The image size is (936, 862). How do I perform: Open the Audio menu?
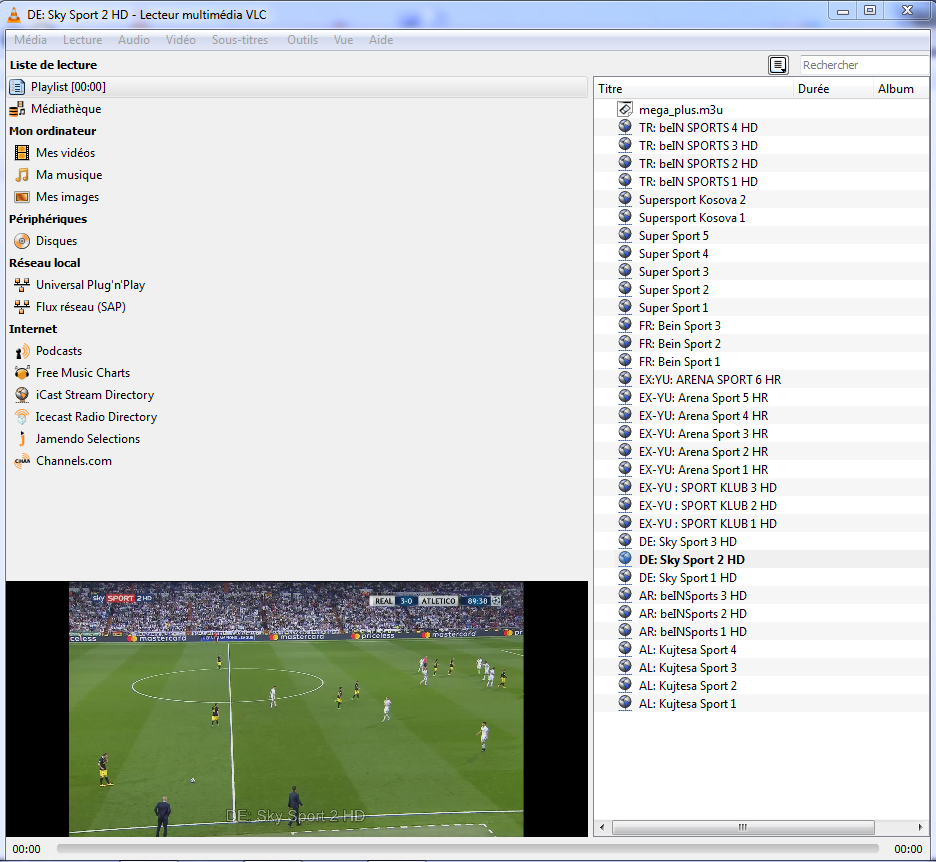[134, 40]
